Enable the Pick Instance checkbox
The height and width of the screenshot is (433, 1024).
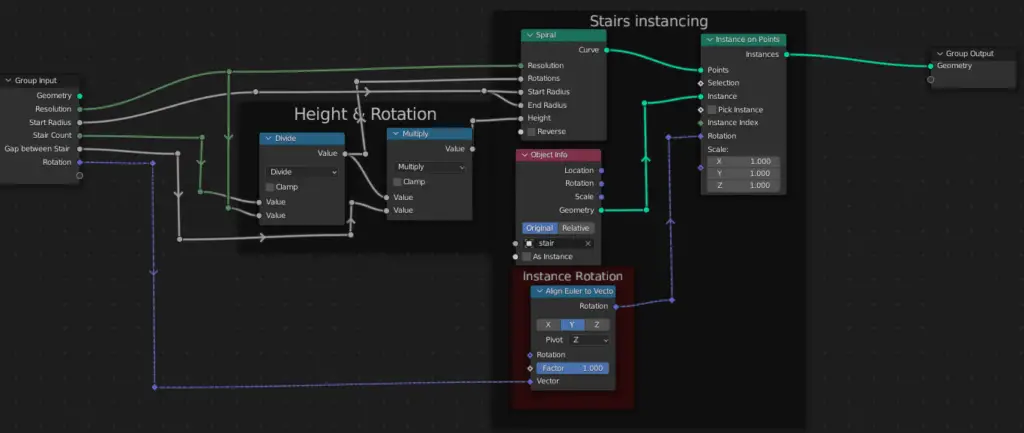tap(712, 110)
